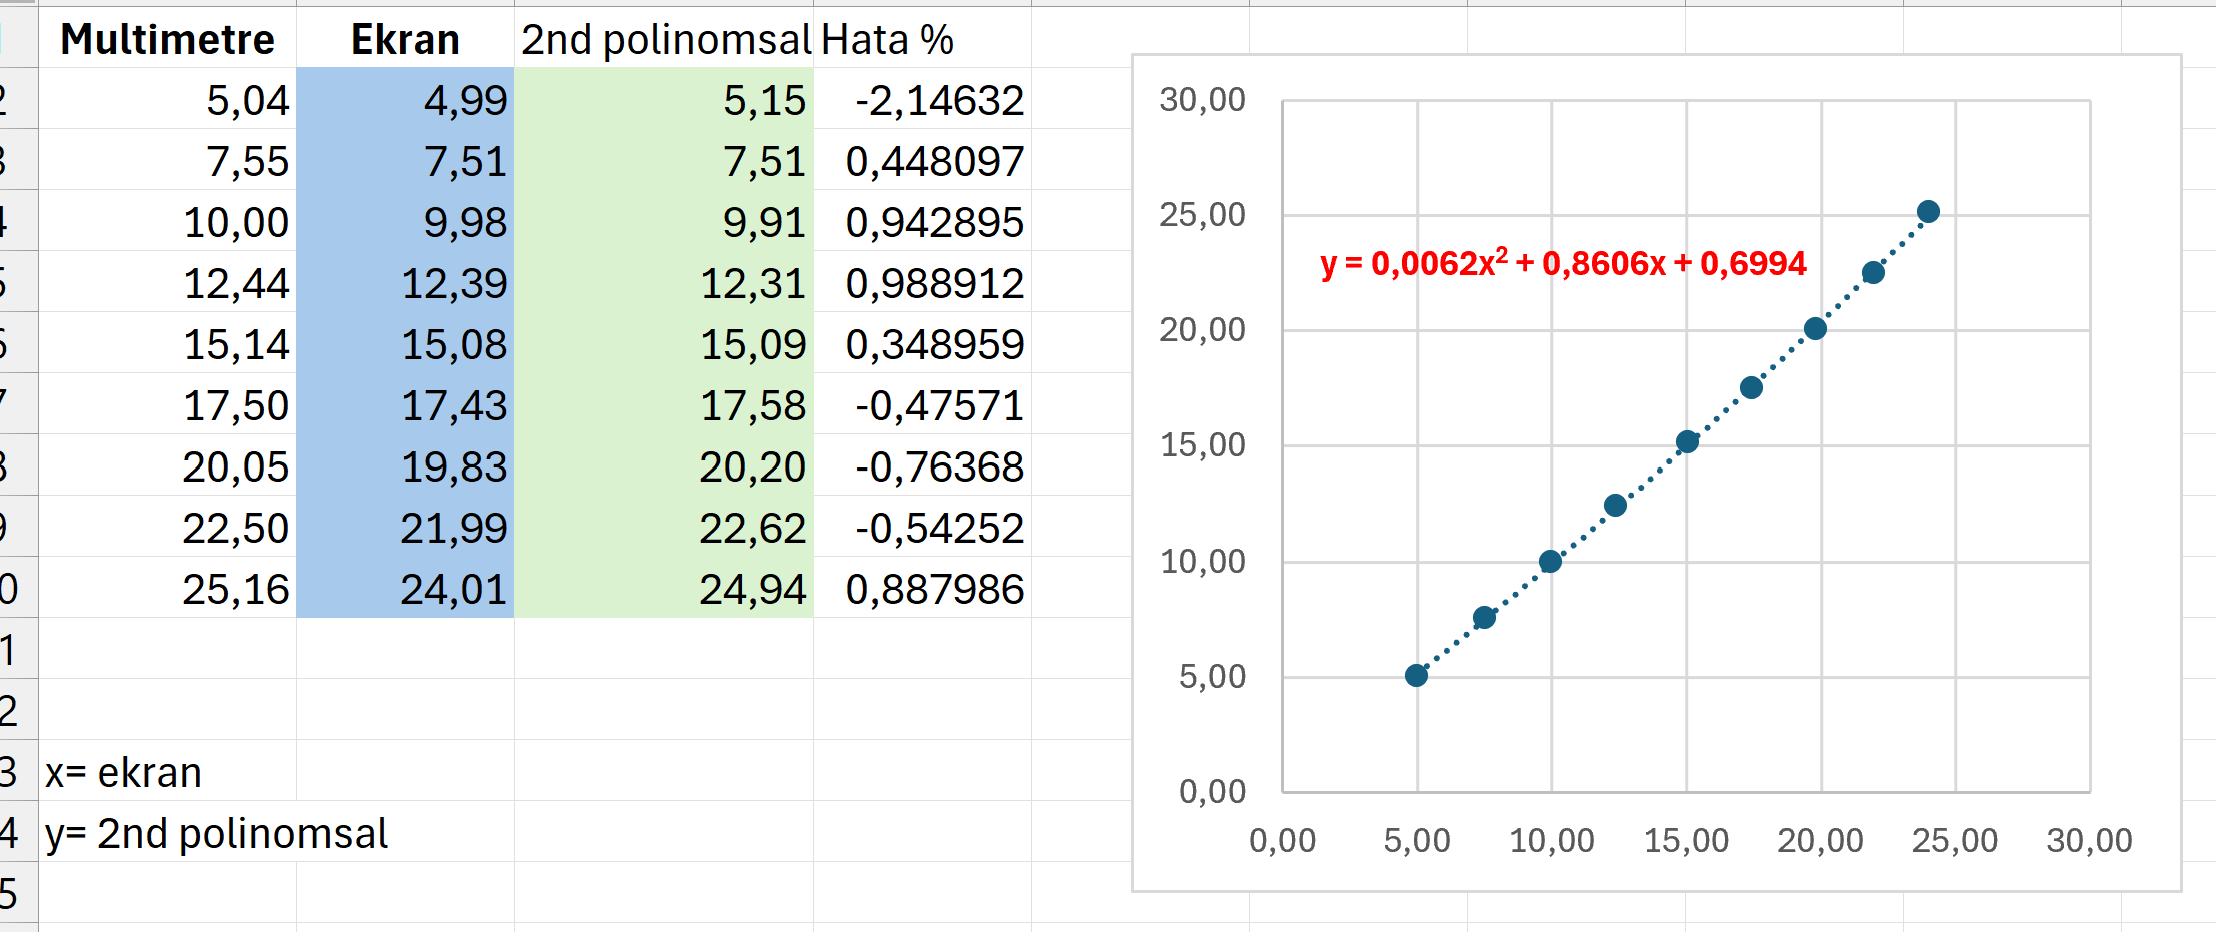Click Multimetre cell 7,55
Screen dimensions: 2216x932
[x=167, y=160]
